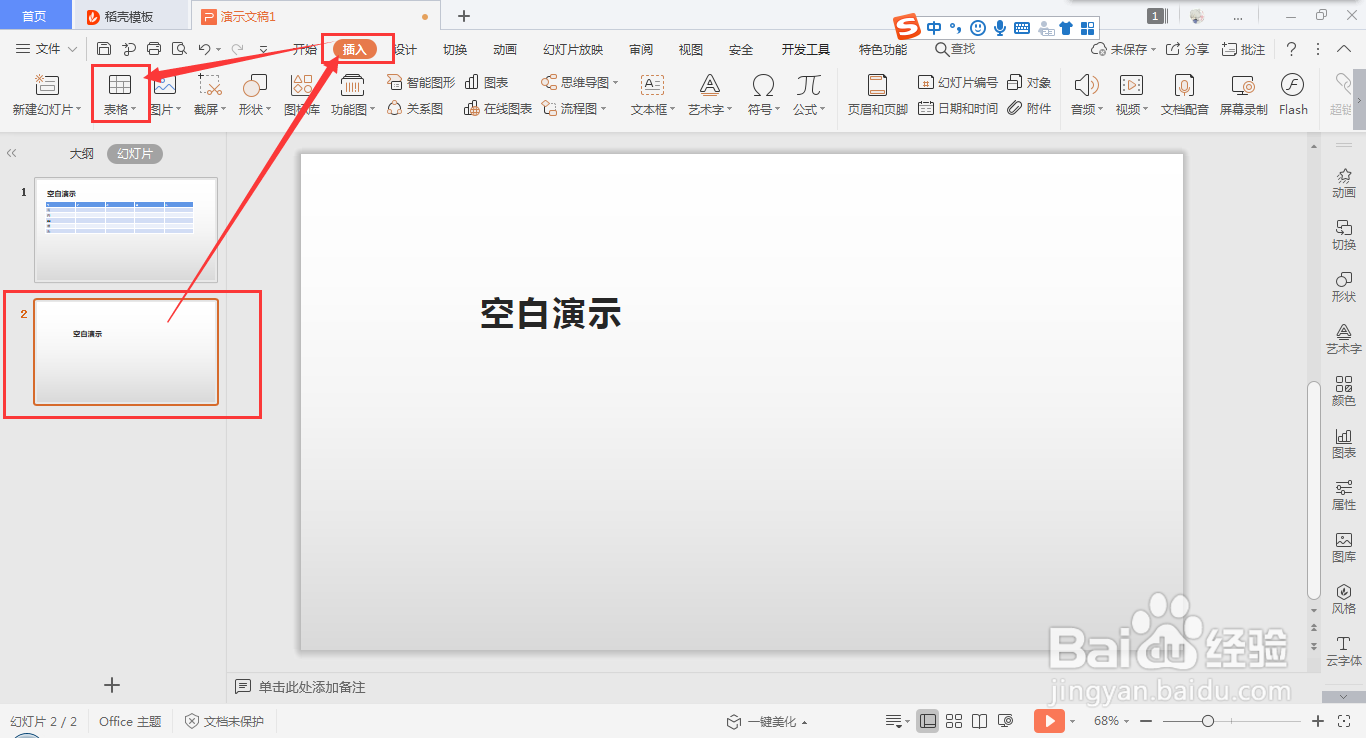The width and height of the screenshot is (1366, 738).
Task: Insert a 图表 chart
Action: (x=487, y=82)
